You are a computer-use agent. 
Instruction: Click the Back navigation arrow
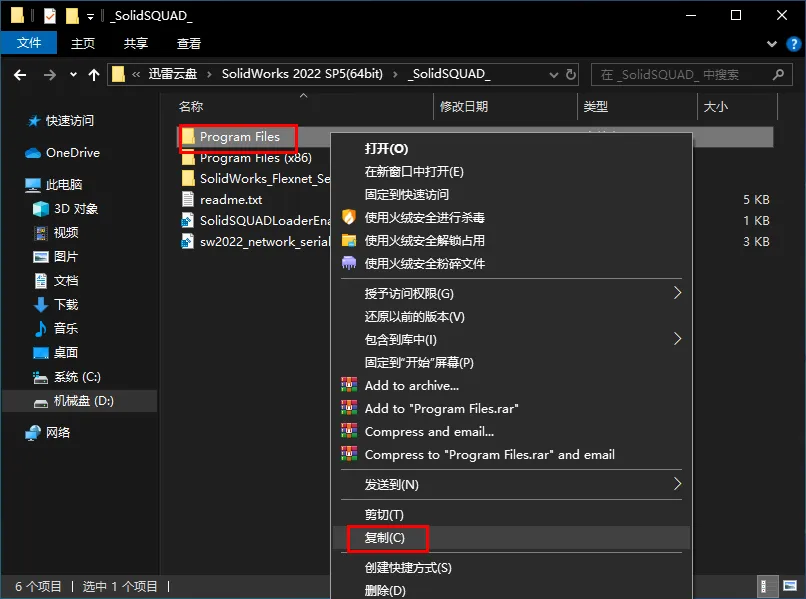[20, 75]
